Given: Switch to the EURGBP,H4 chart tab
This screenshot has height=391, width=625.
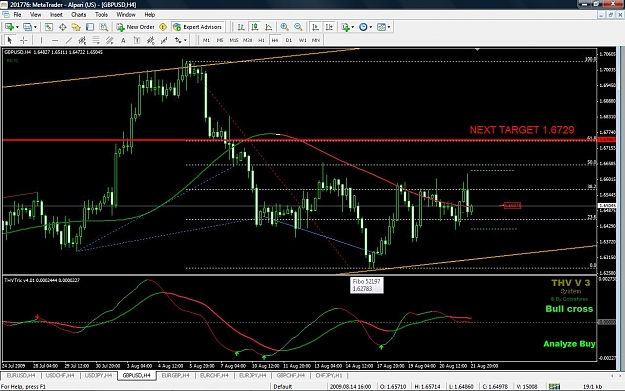Looking at the screenshot, I should (175, 375).
